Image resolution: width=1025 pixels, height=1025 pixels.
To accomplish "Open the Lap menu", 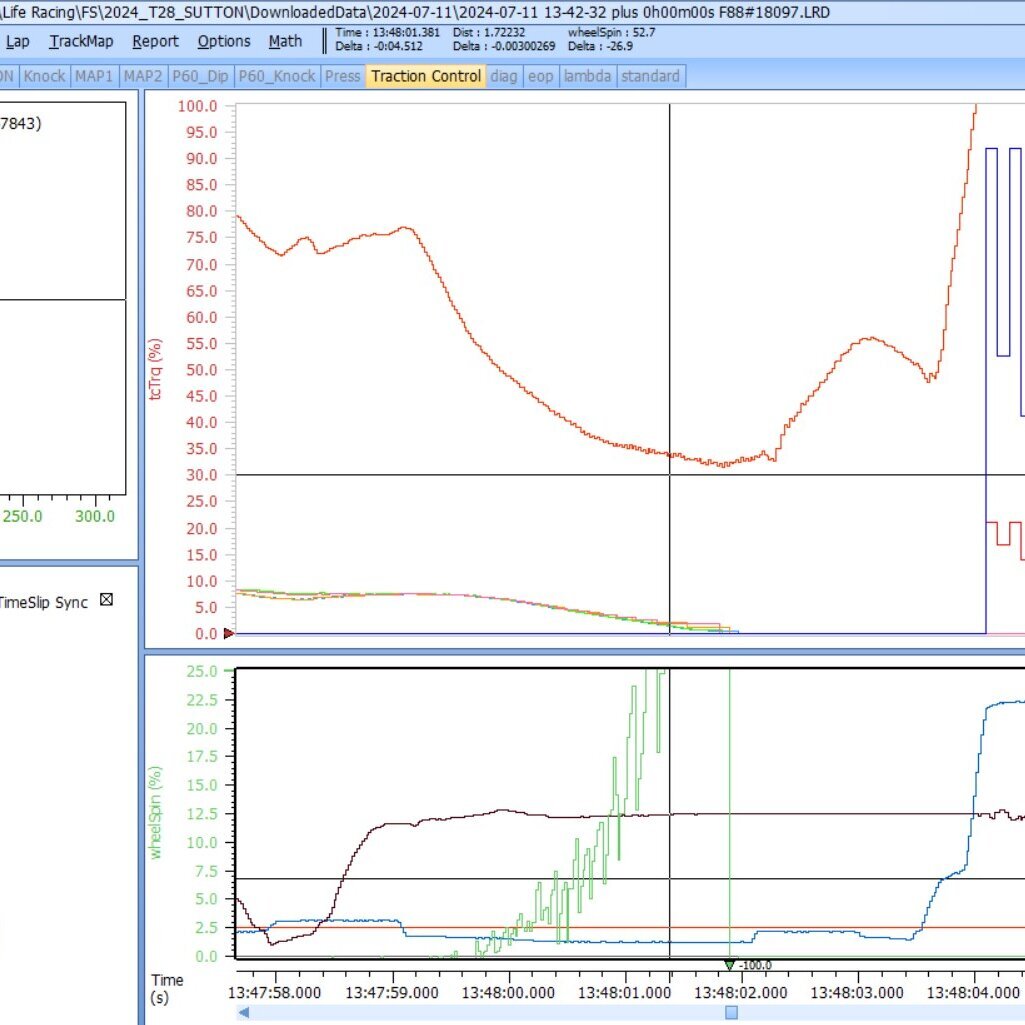I will [x=17, y=41].
